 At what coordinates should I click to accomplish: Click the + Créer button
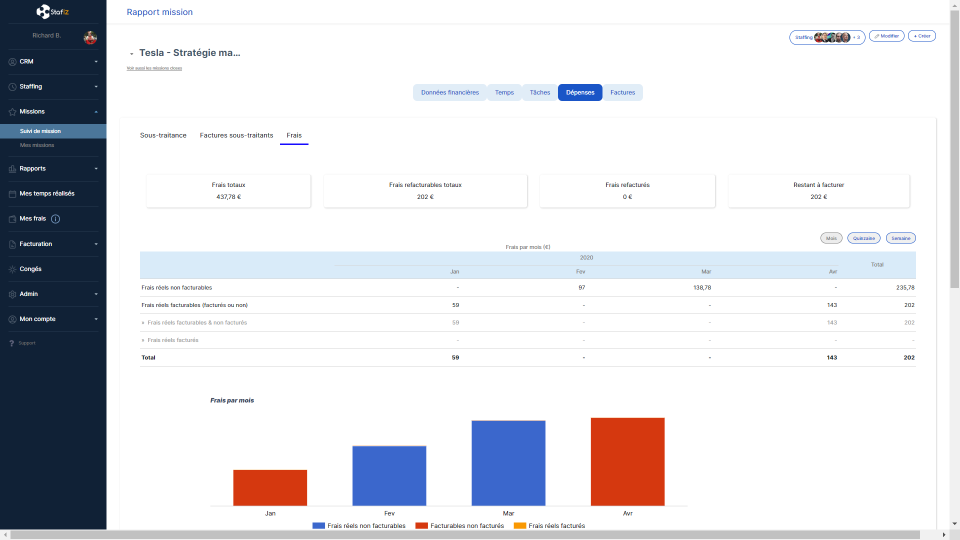coord(922,36)
